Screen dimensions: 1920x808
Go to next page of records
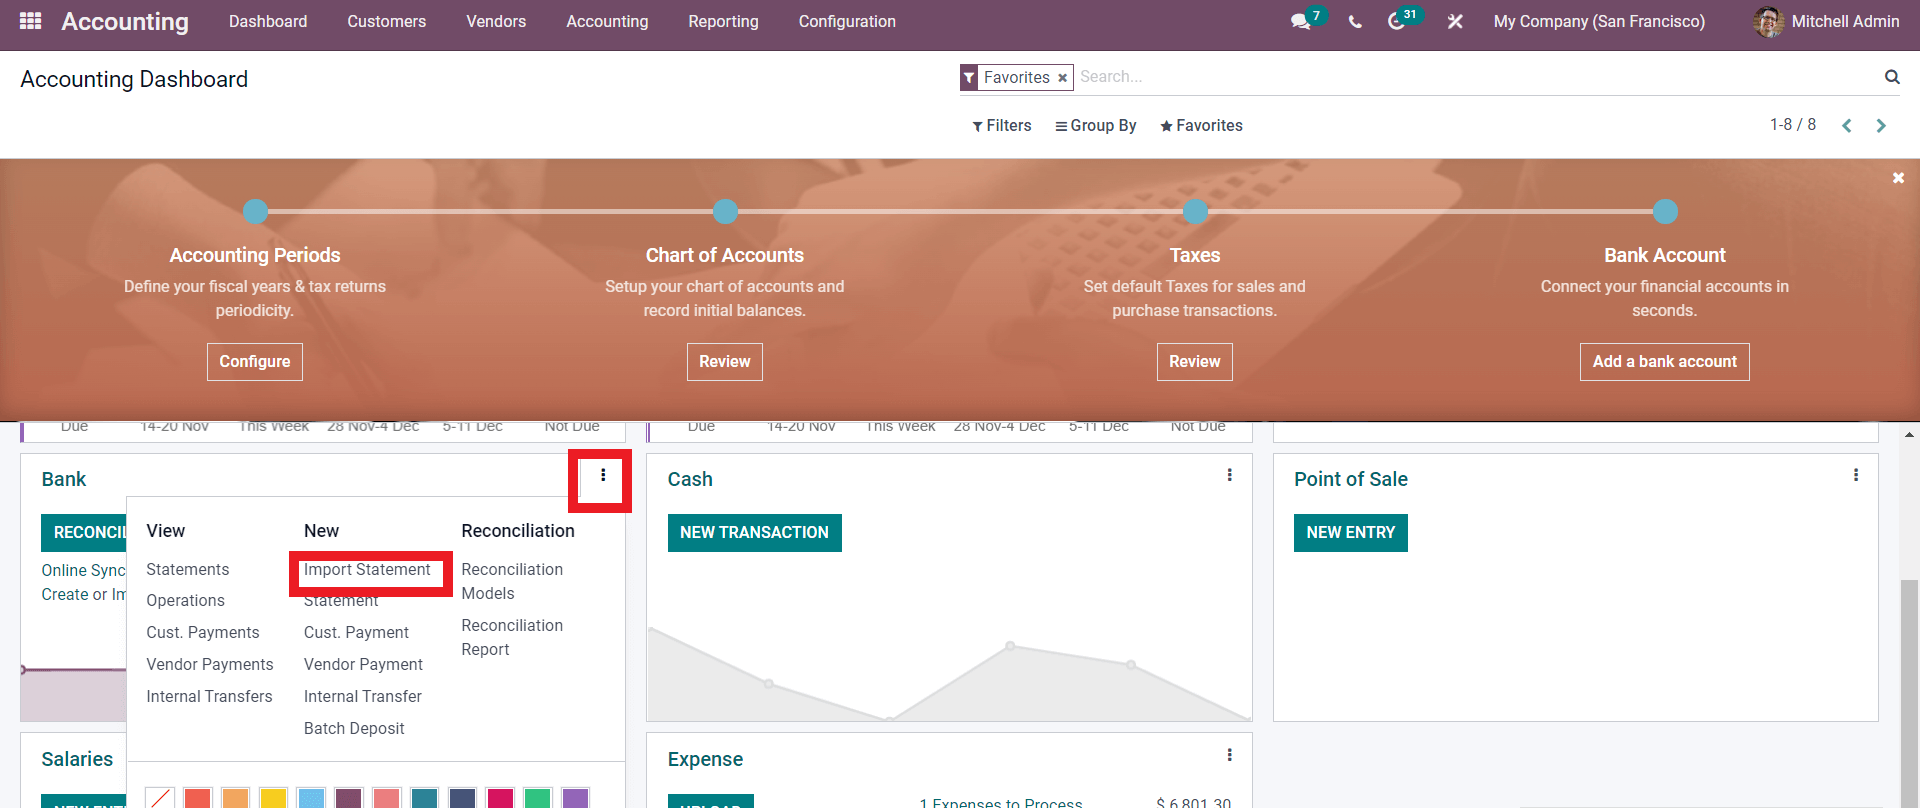(x=1881, y=125)
